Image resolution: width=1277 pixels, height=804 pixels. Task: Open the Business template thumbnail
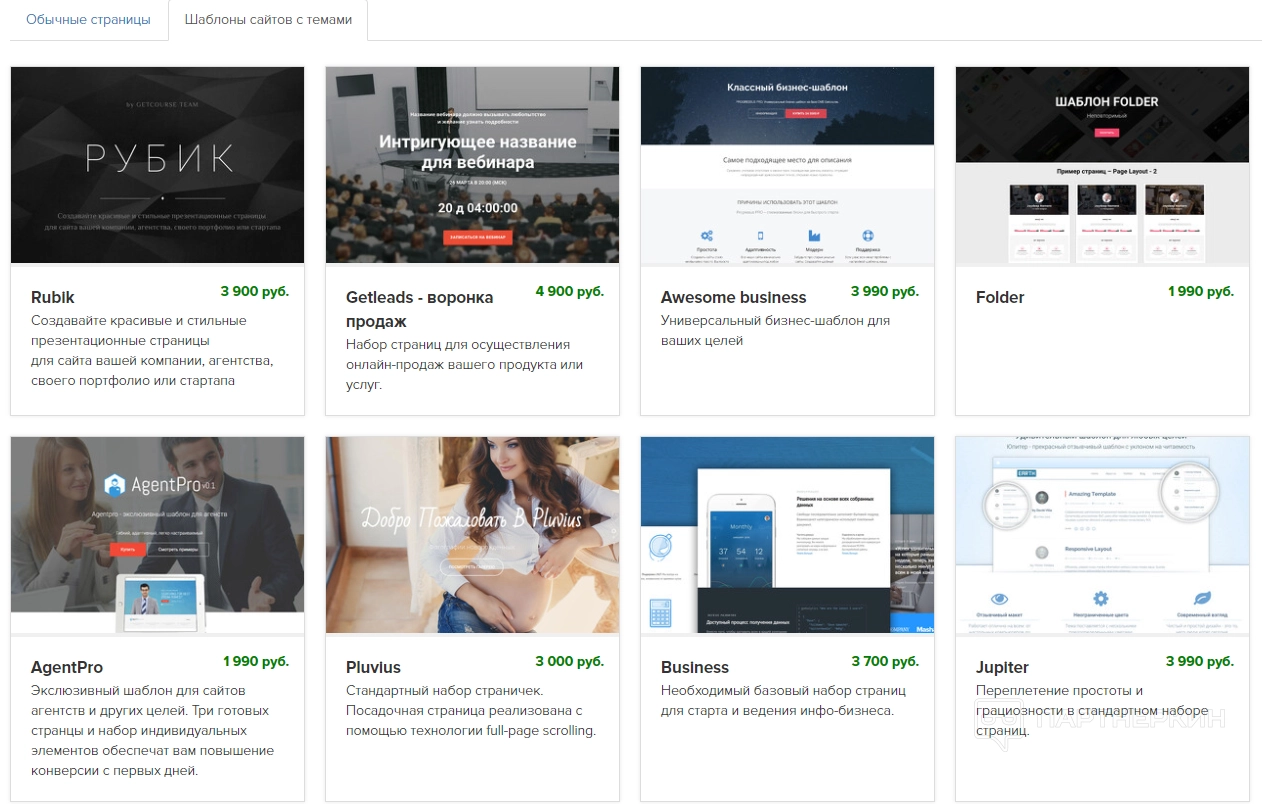pos(787,535)
